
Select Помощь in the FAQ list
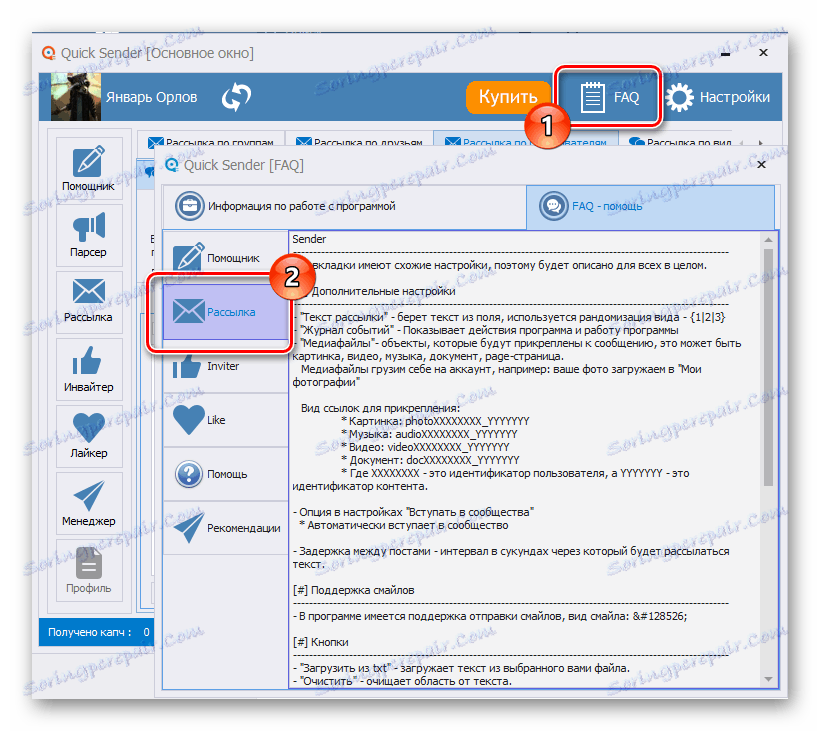225,474
